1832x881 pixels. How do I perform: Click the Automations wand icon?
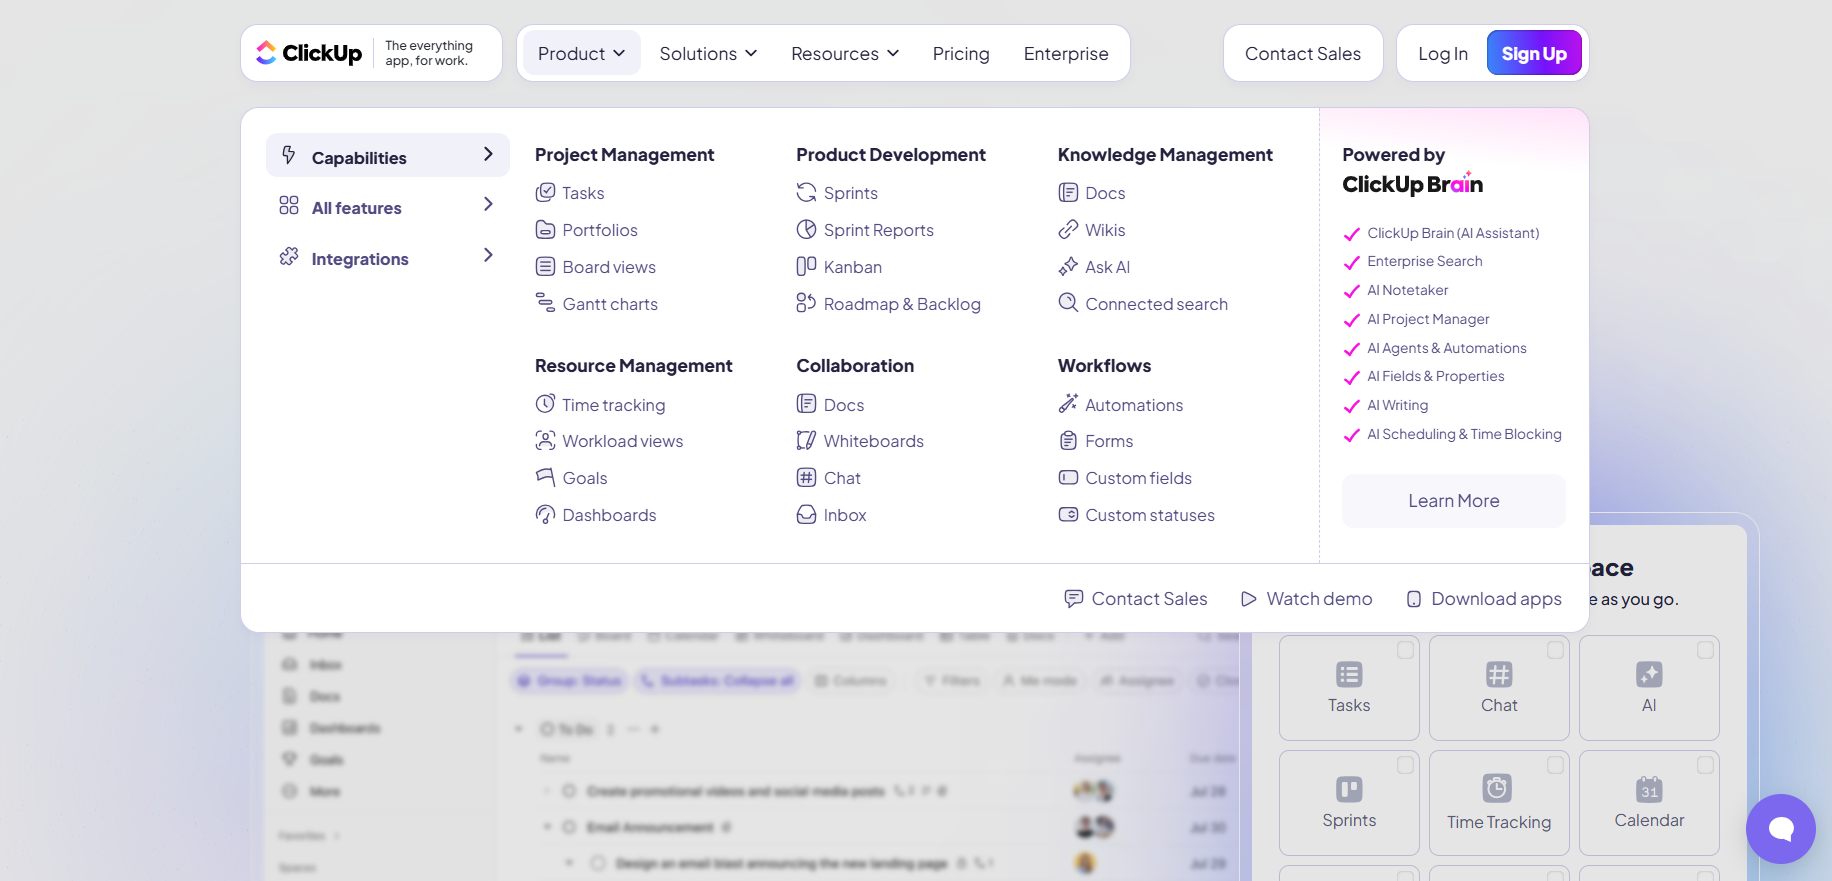tap(1068, 404)
